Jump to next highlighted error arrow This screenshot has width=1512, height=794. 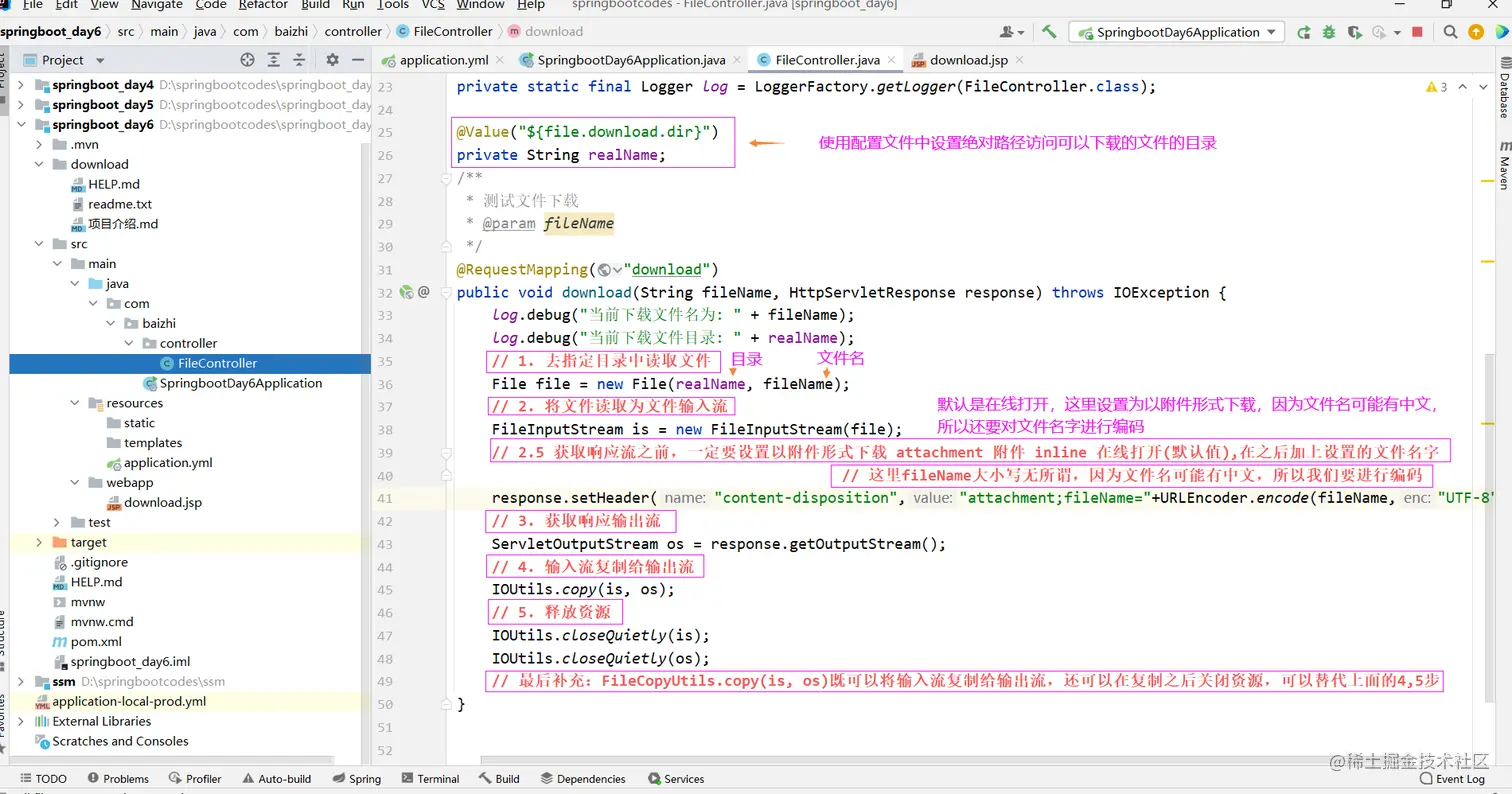coord(1483,87)
